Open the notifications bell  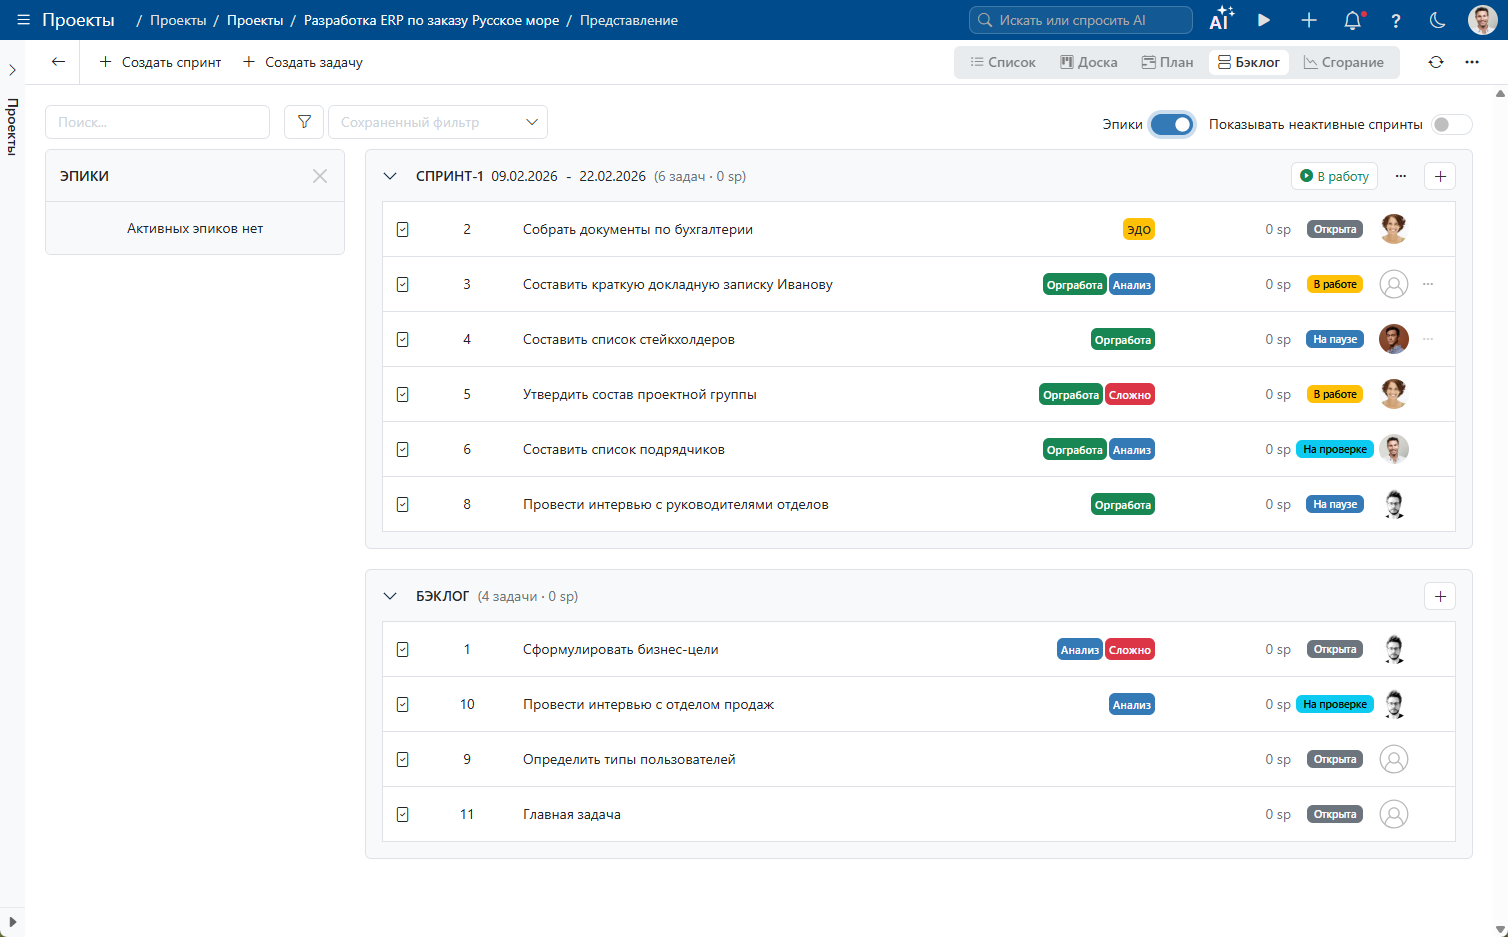click(x=1353, y=20)
